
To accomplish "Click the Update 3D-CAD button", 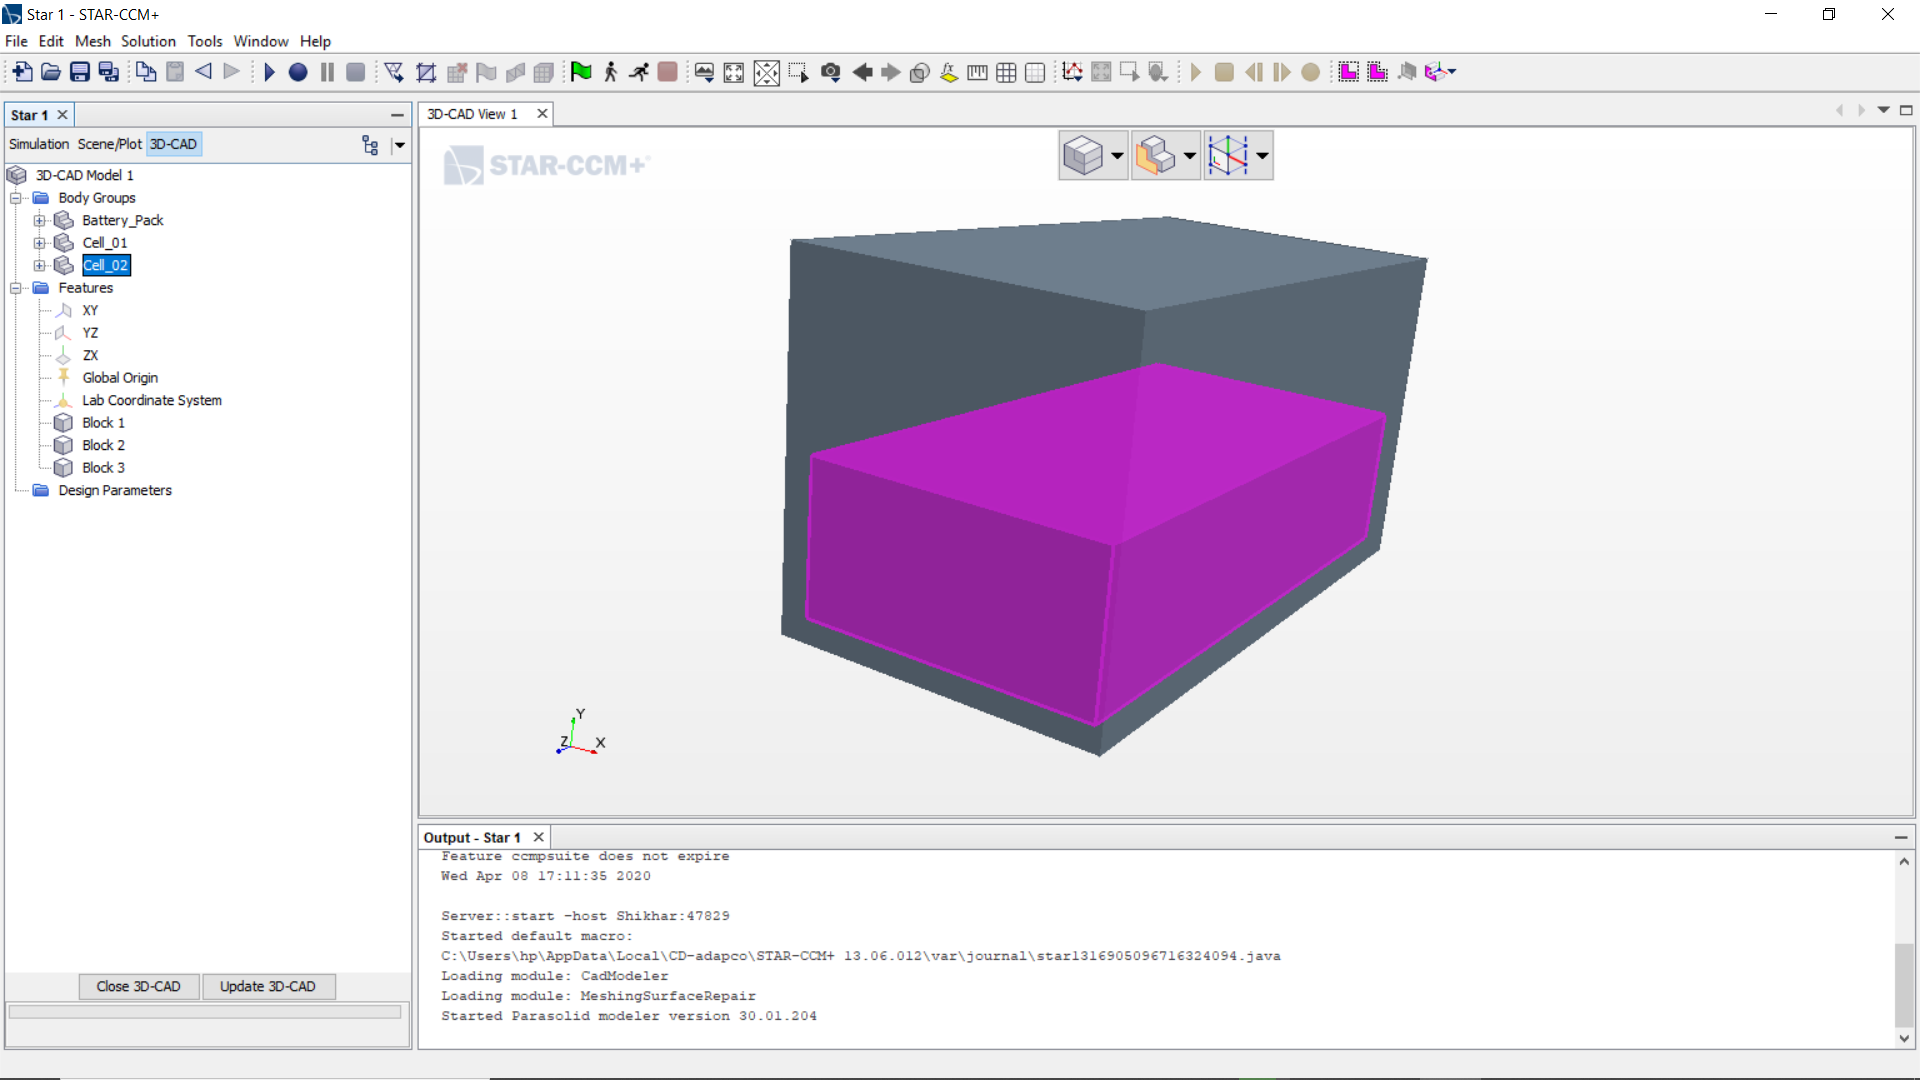I will coord(268,986).
